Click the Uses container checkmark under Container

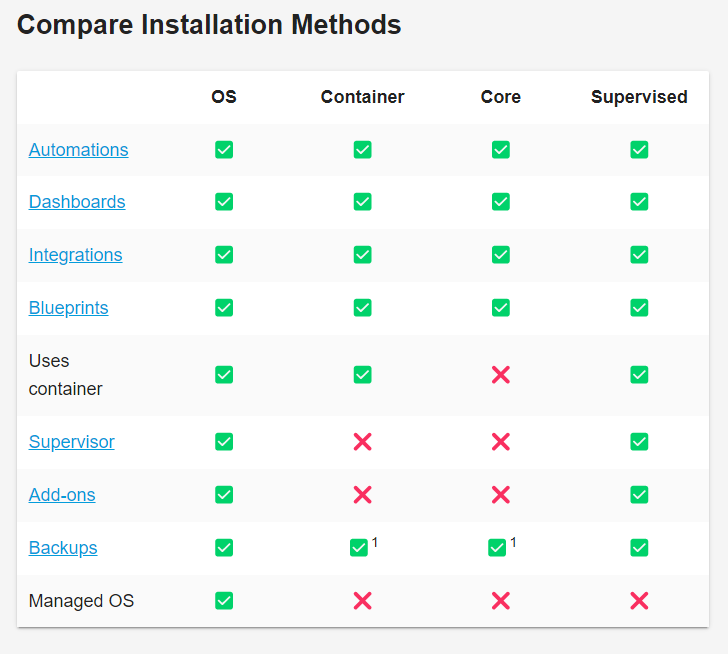coord(363,375)
